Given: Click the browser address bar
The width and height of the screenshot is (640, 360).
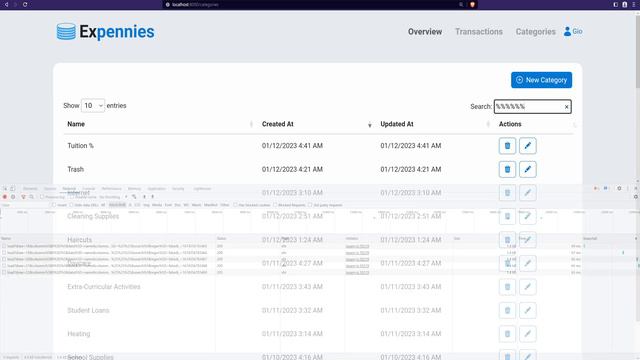Looking at the screenshot, I should point(314,4).
